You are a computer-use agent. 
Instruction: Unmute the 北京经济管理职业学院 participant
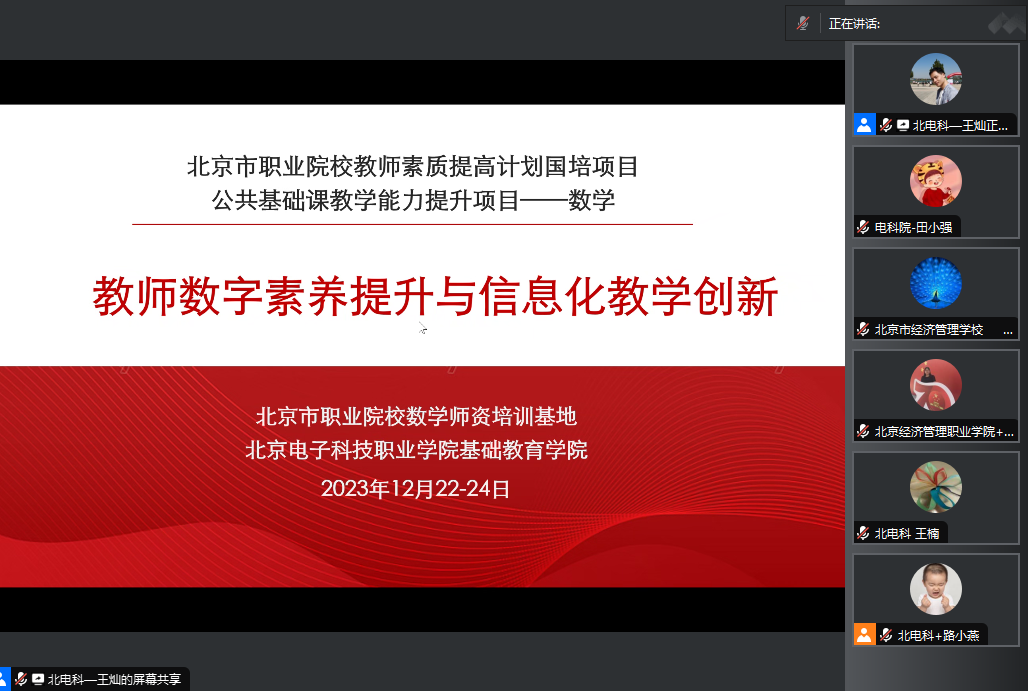pos(864,432)
